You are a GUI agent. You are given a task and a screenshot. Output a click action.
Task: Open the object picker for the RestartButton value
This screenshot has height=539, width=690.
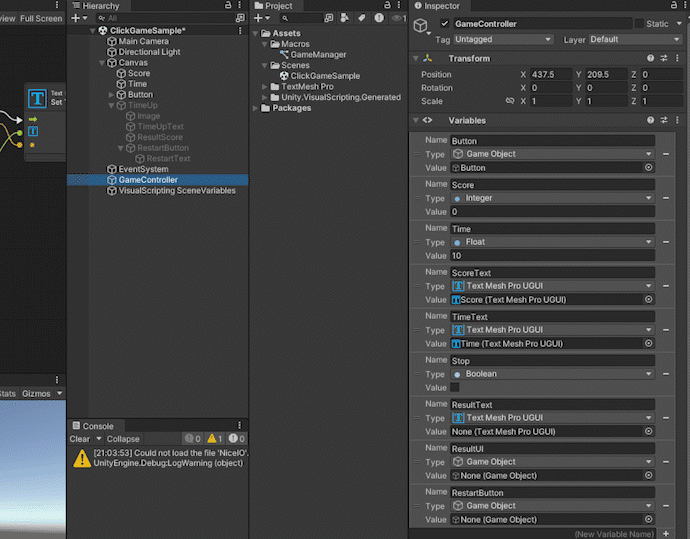(x=649, y=519)
